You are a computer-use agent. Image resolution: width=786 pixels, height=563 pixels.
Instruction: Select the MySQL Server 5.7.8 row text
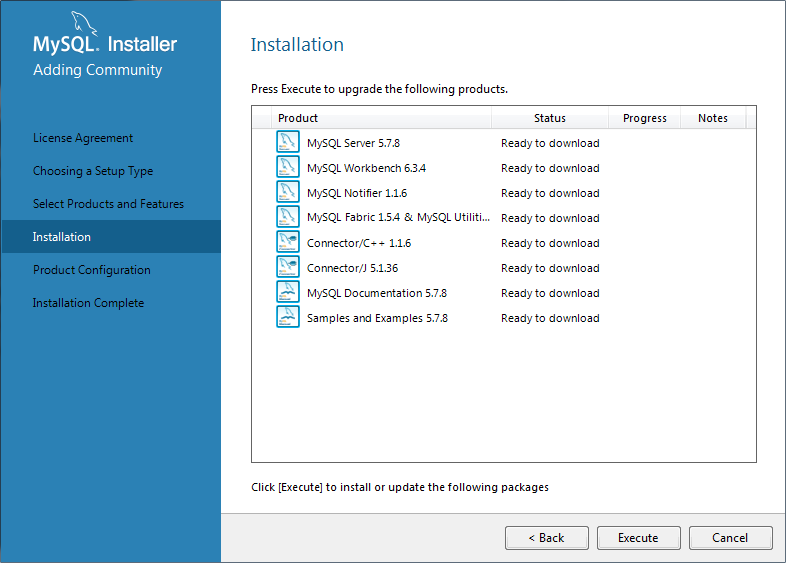pos(353,143)
